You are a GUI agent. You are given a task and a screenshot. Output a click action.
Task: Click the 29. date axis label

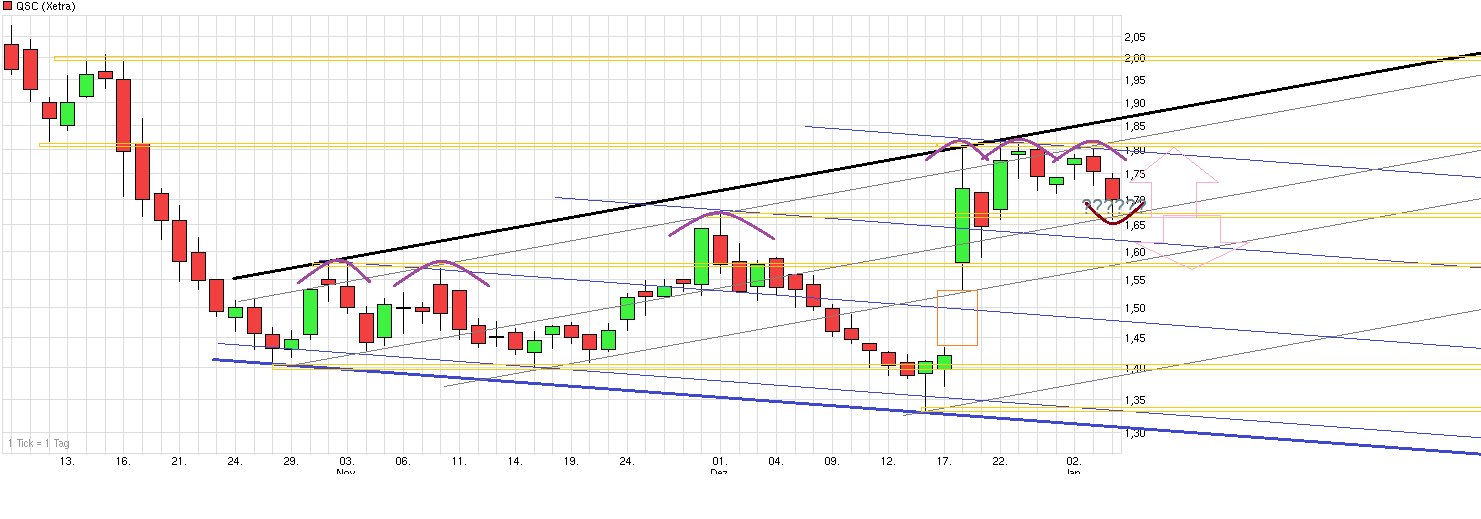[290, 462]
